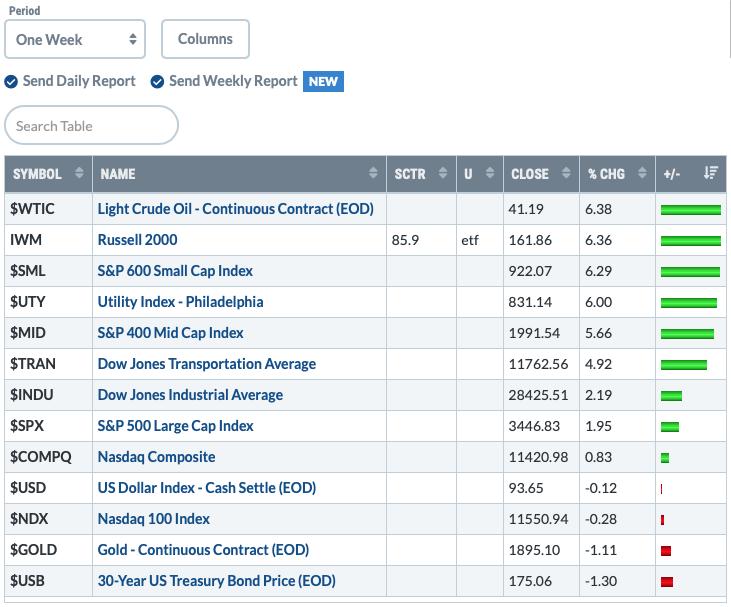
Task: Select the $GOLD symbol cell
Action: click(x=48, y=550)
